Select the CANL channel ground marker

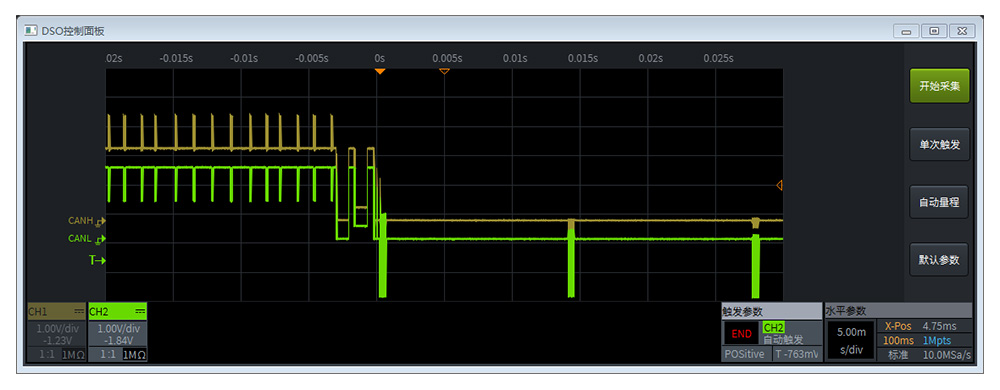click(x=99, y=240)
